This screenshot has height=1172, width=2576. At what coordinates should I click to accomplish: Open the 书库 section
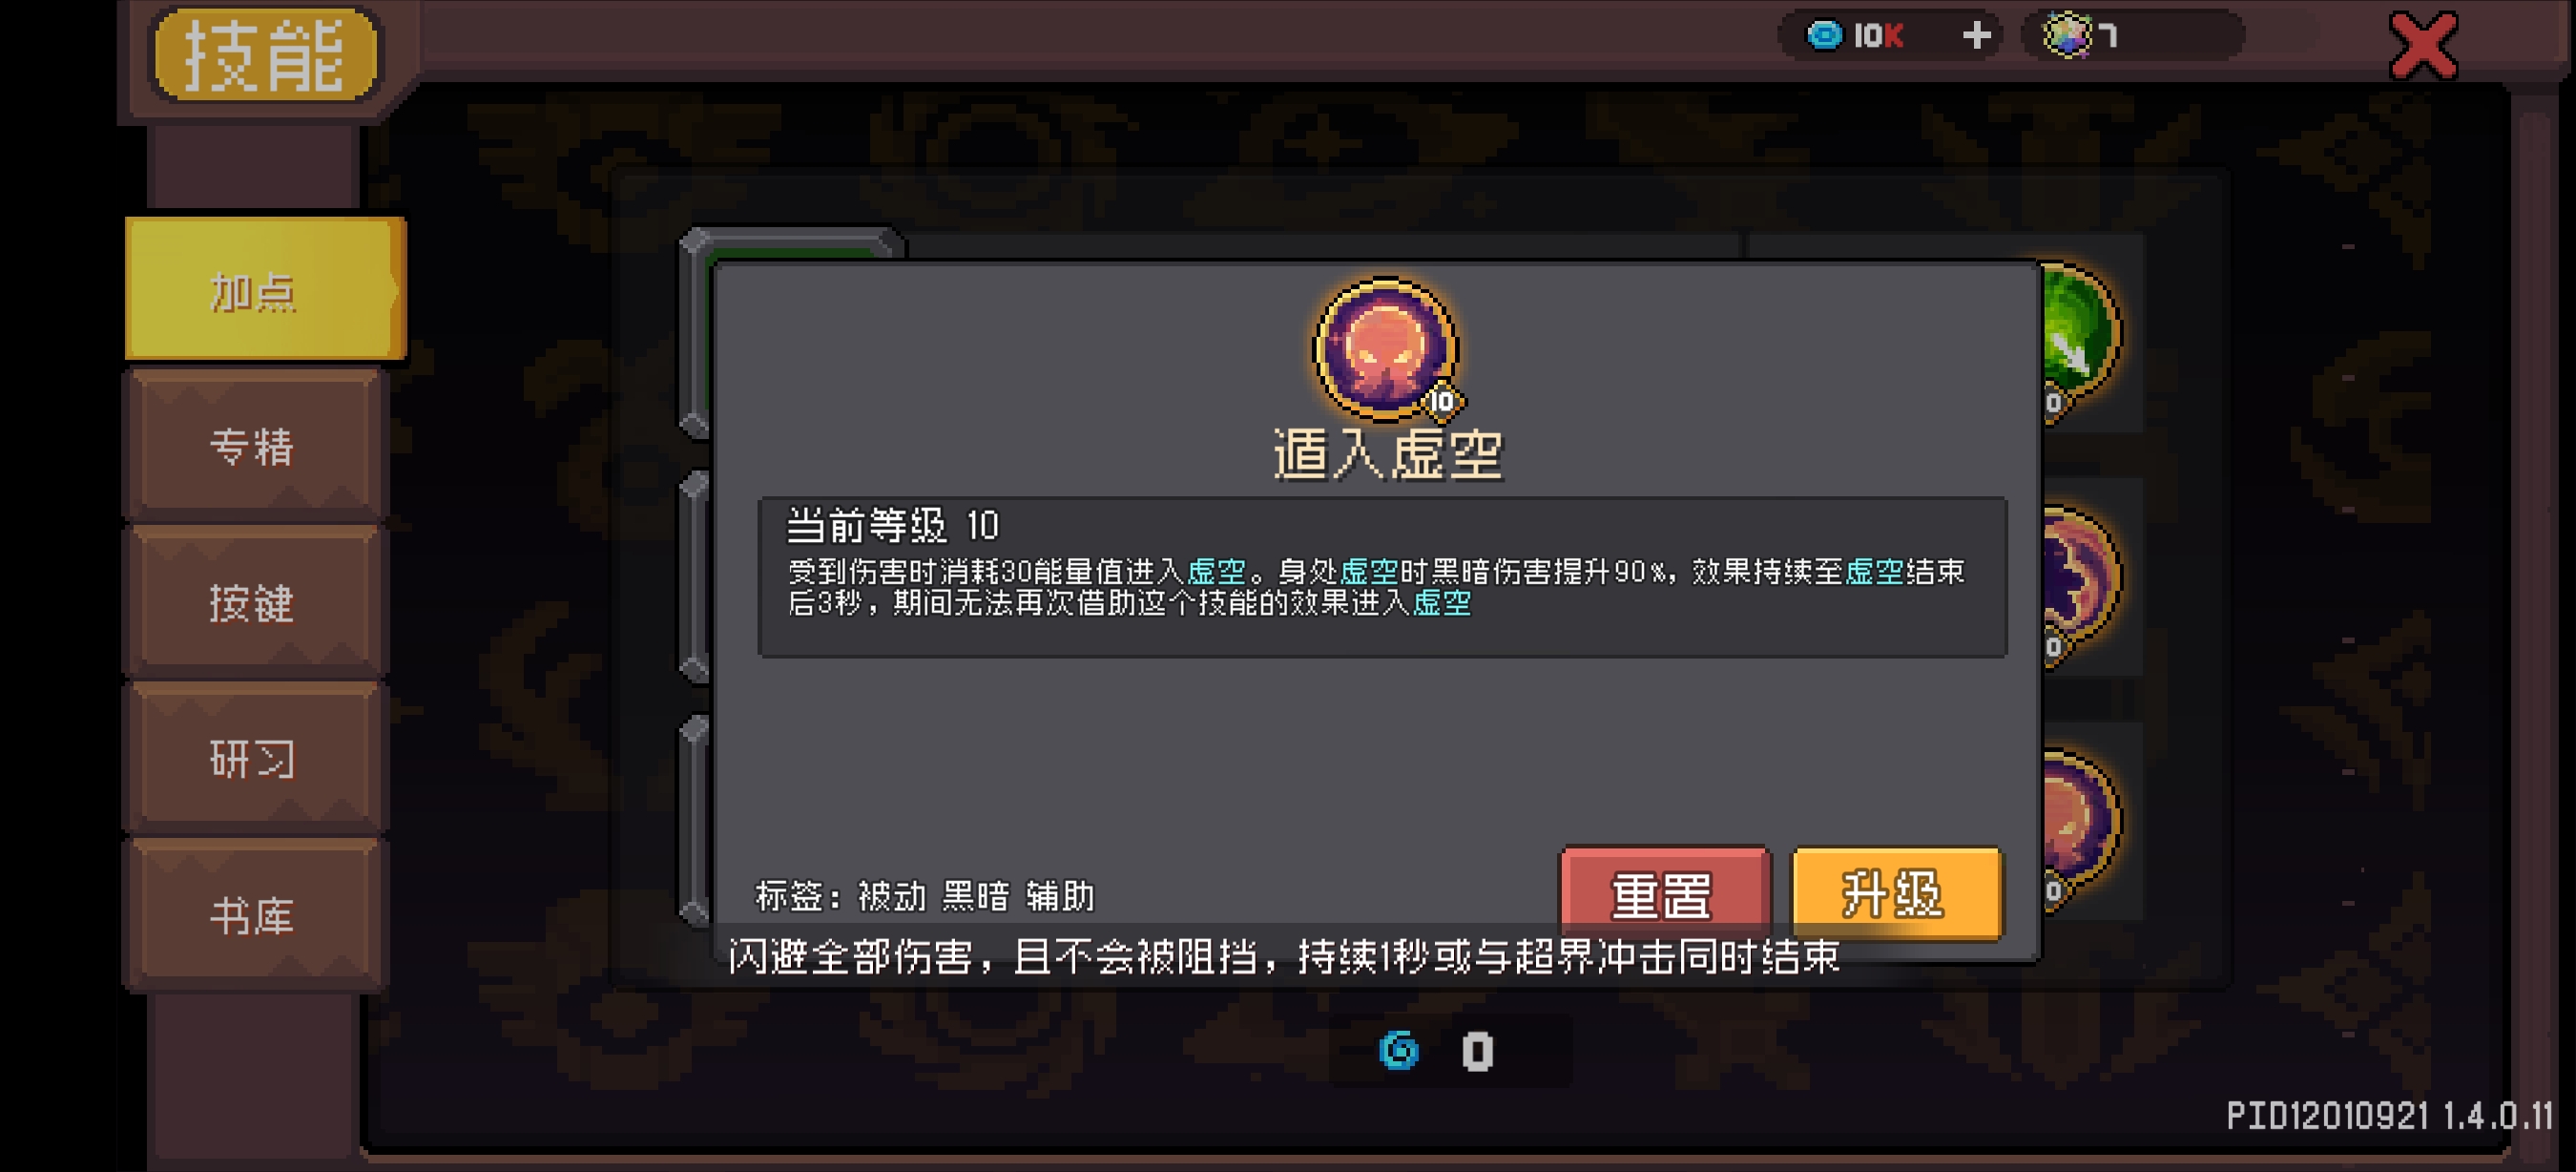pyautogui.click(x=254, y=914)
